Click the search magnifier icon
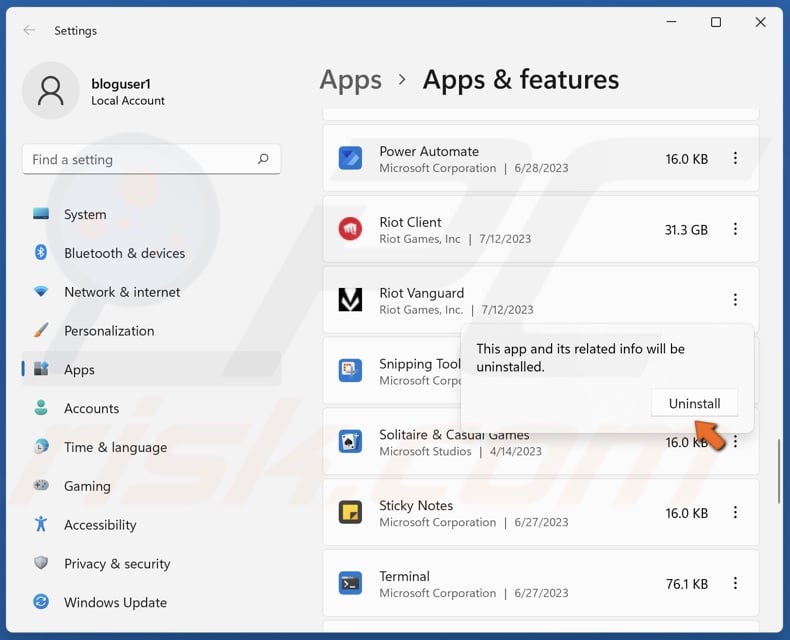 [x=263, y=159]
